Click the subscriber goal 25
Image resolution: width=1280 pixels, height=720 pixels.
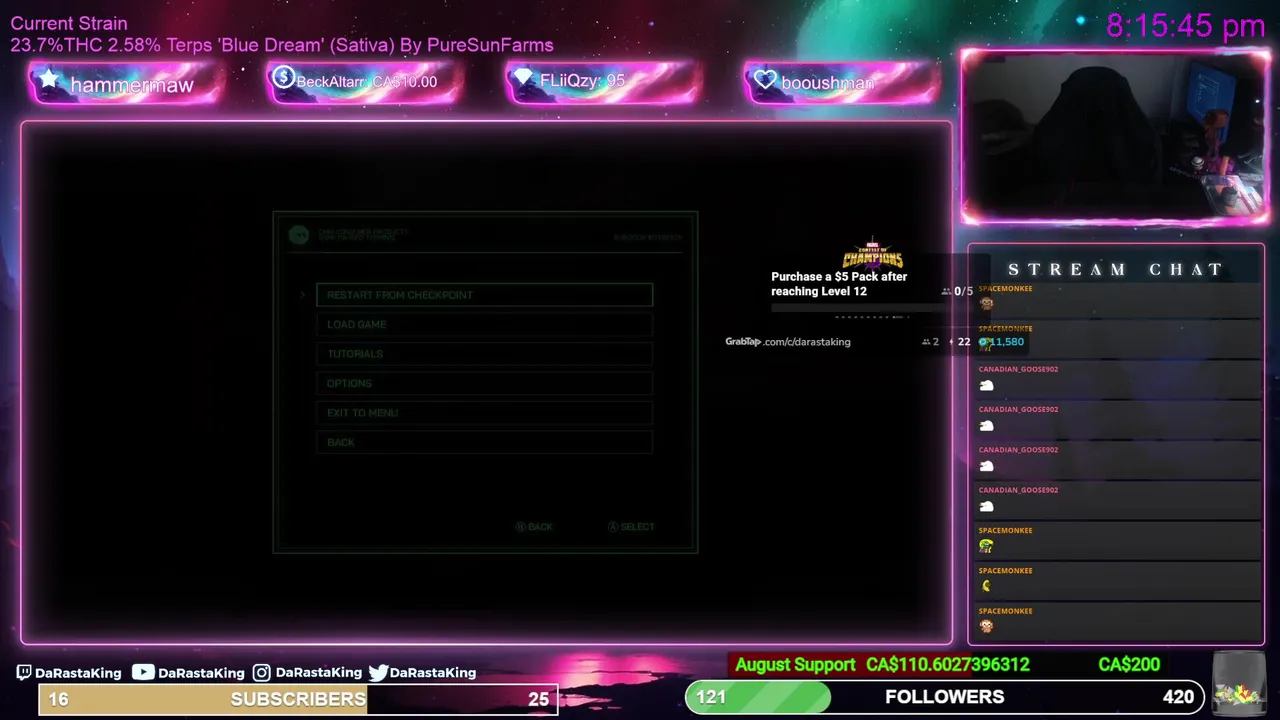pyautogui.click(x=538, y=699)
